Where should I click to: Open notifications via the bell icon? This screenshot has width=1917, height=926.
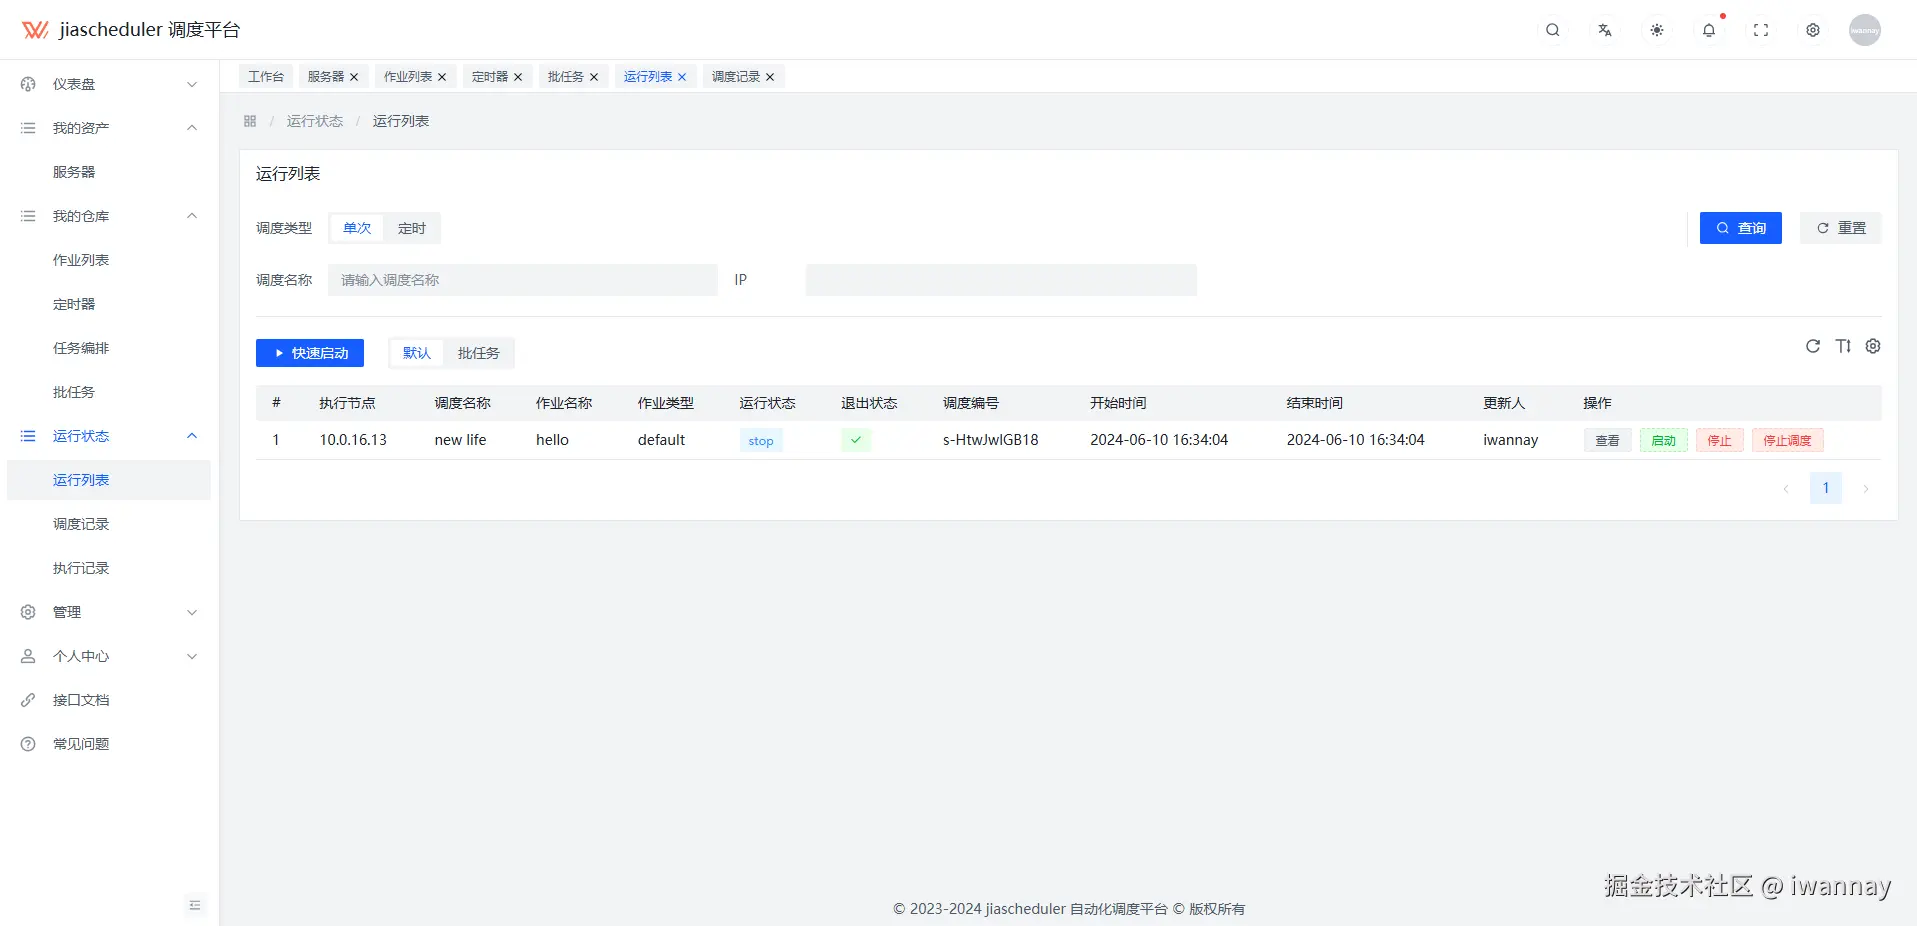click(x=1708, y=30)
